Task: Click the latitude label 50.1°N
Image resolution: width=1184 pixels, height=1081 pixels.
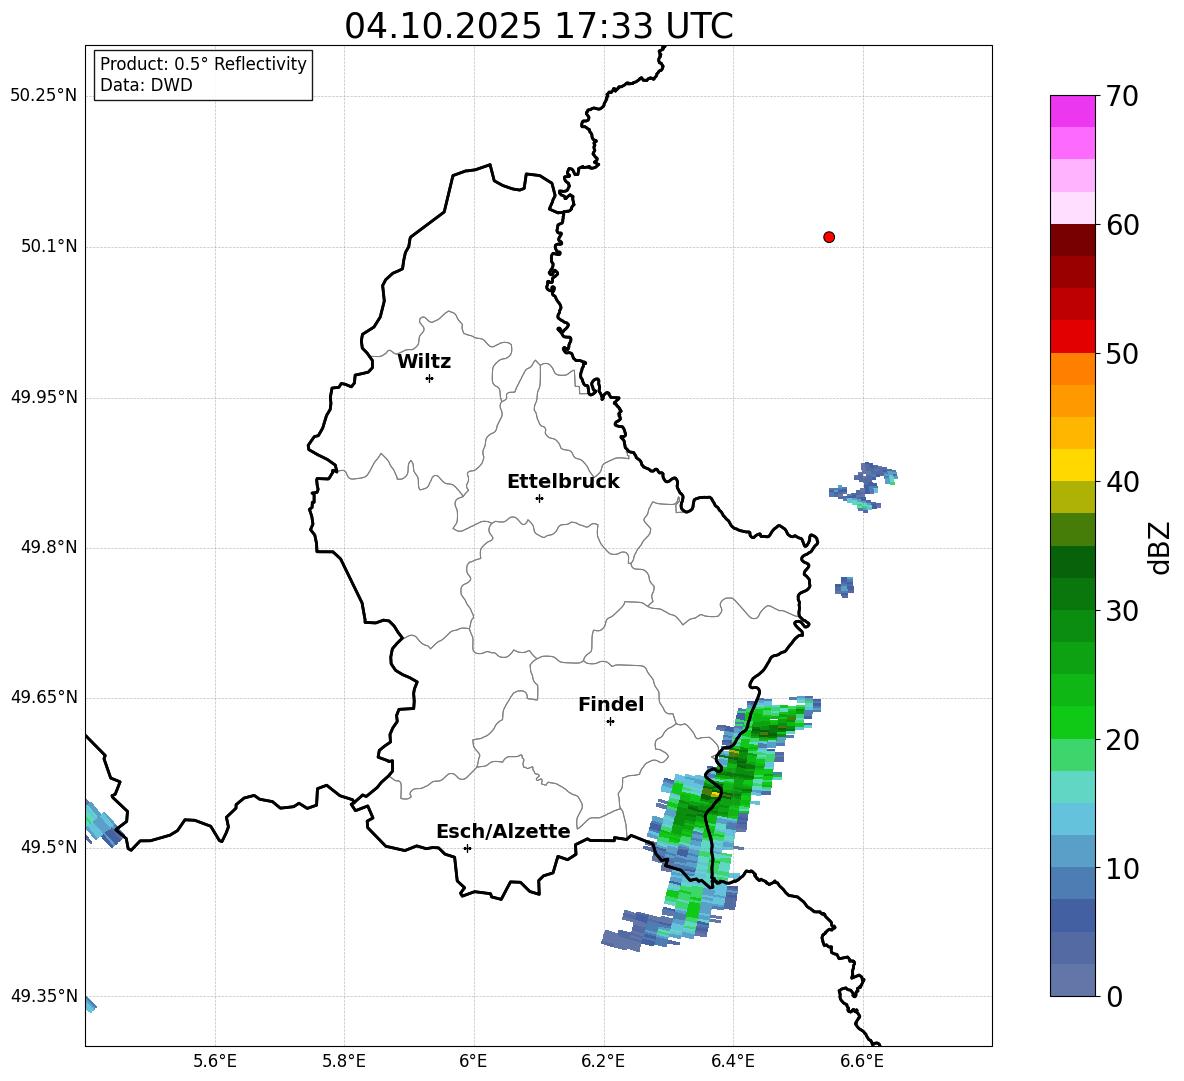Action: click(x=50, y=246)
